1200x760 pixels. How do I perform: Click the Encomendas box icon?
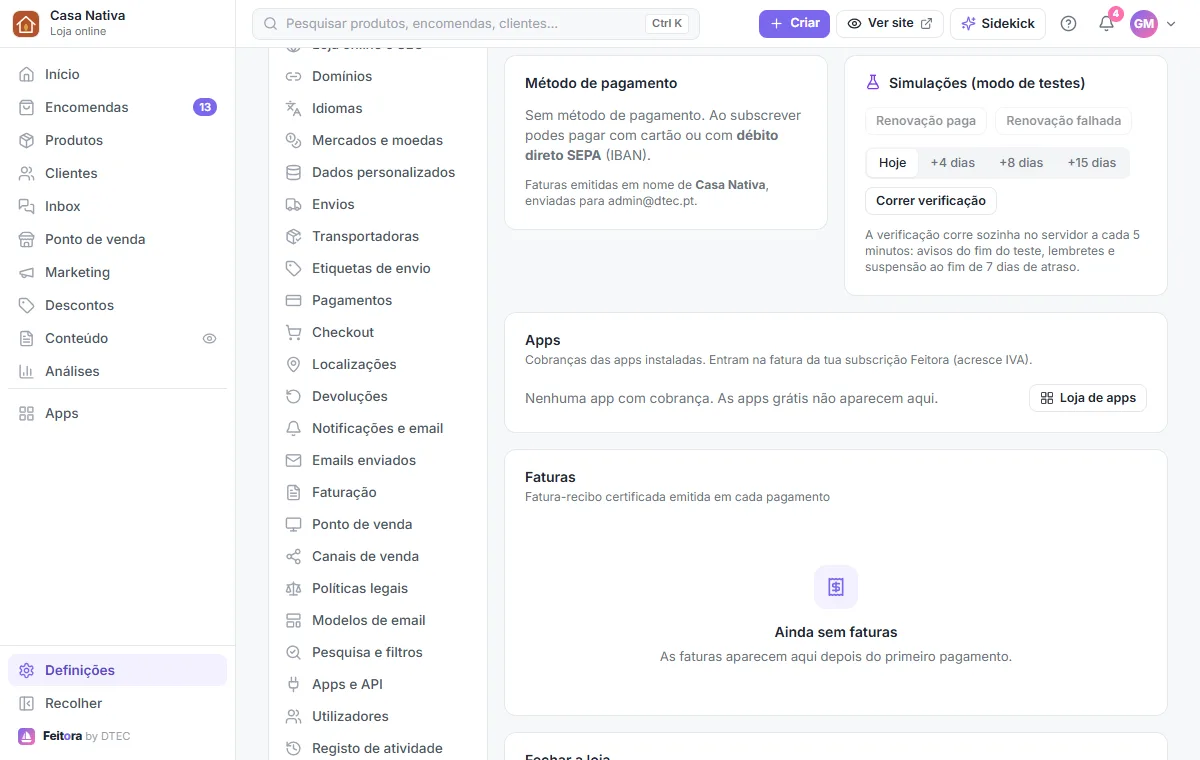(x=26, y=107)
